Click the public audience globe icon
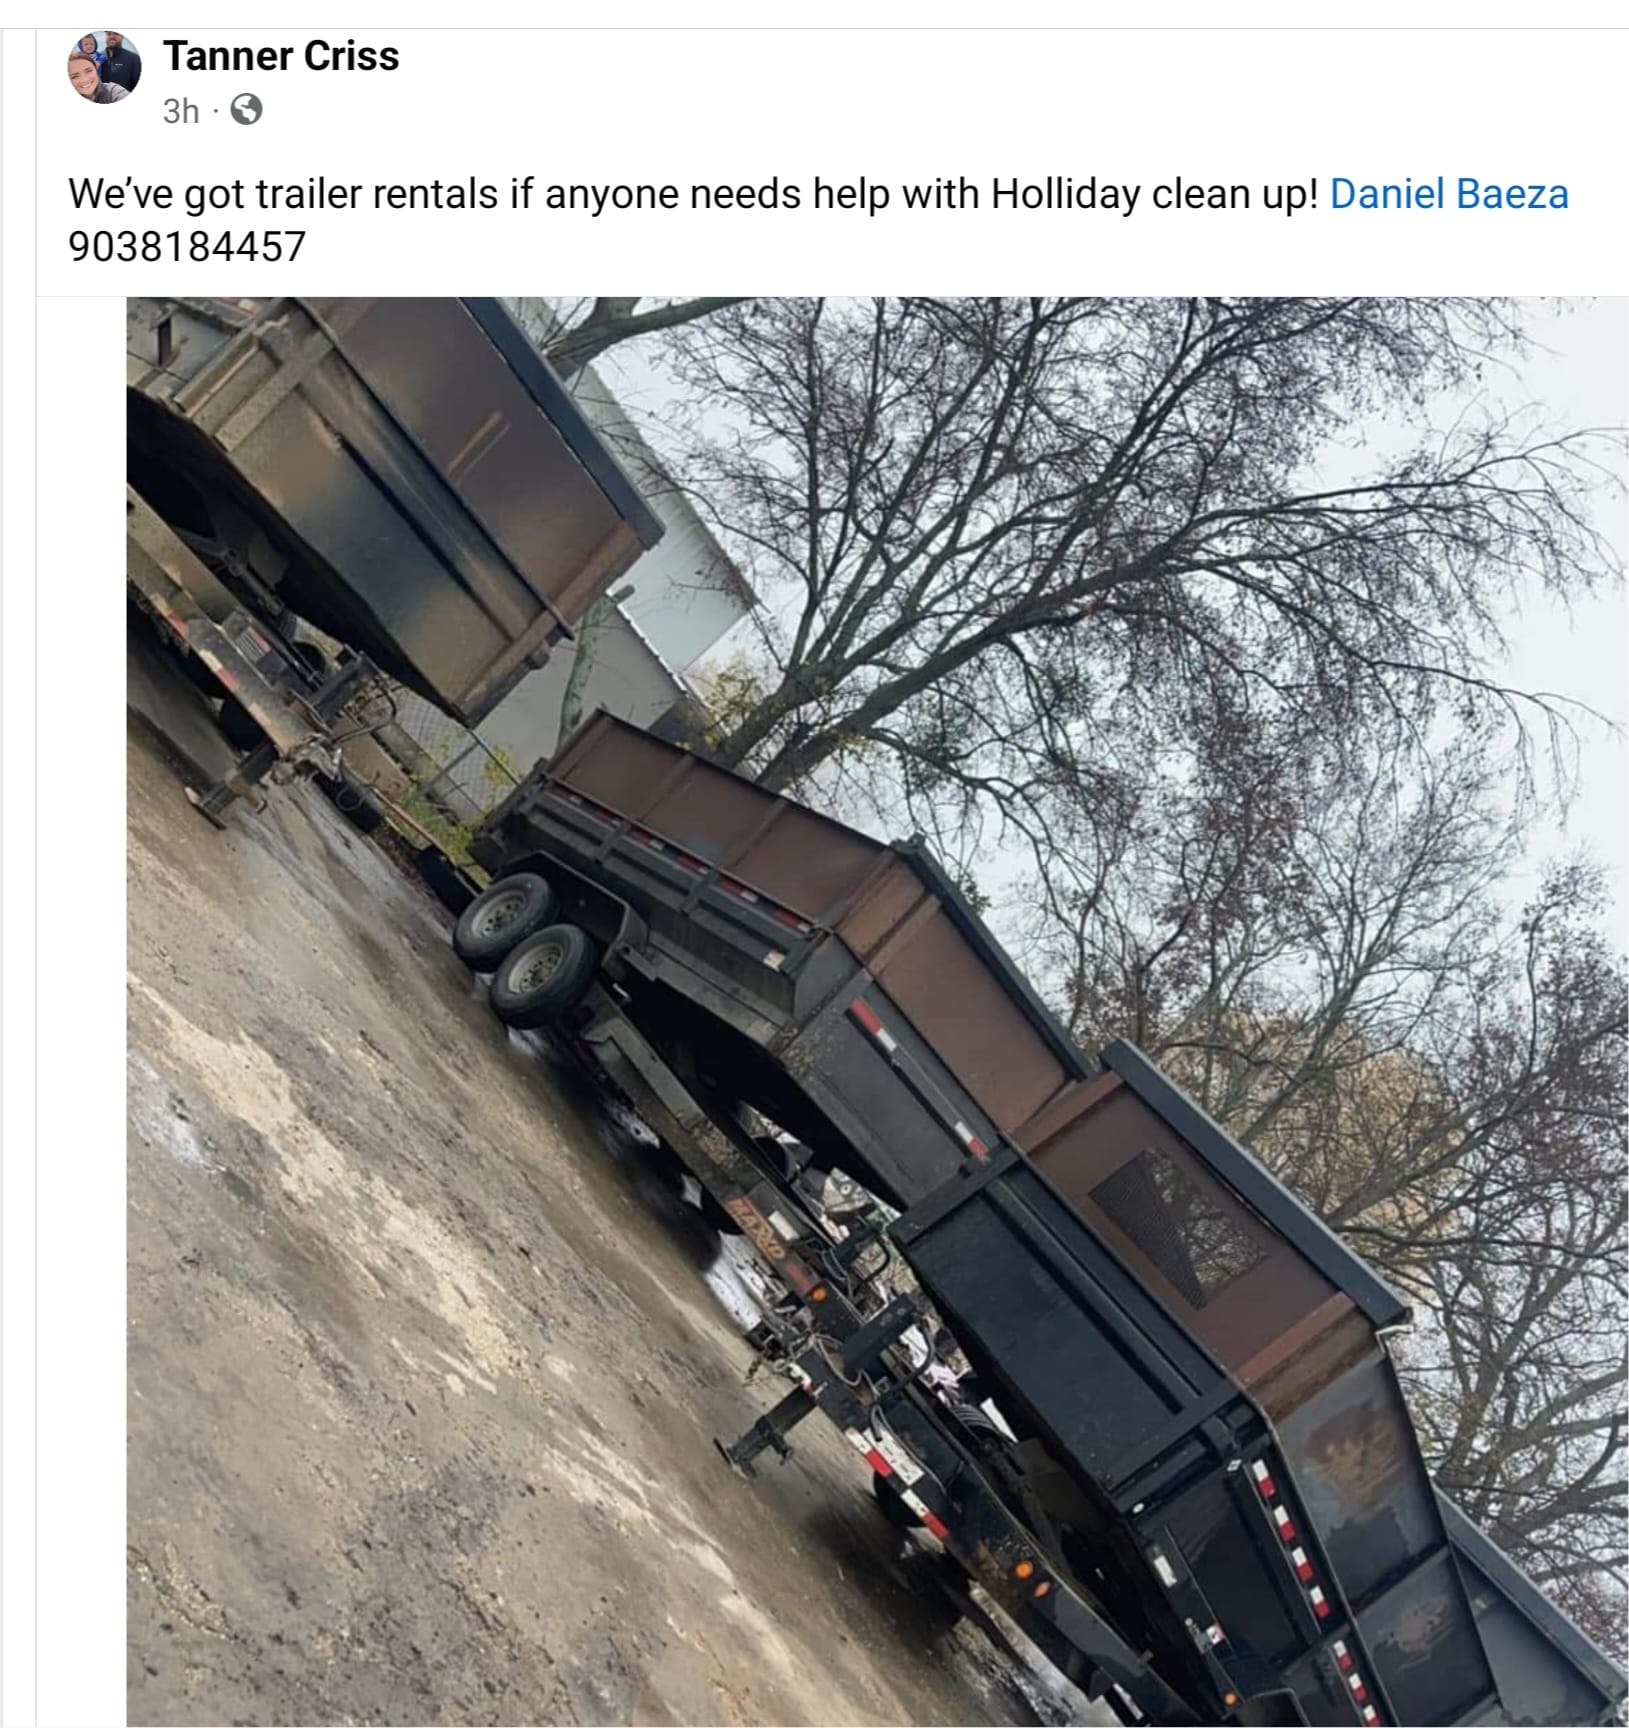This screenshot has height=1728, width=1629. (x=246, y=109)
